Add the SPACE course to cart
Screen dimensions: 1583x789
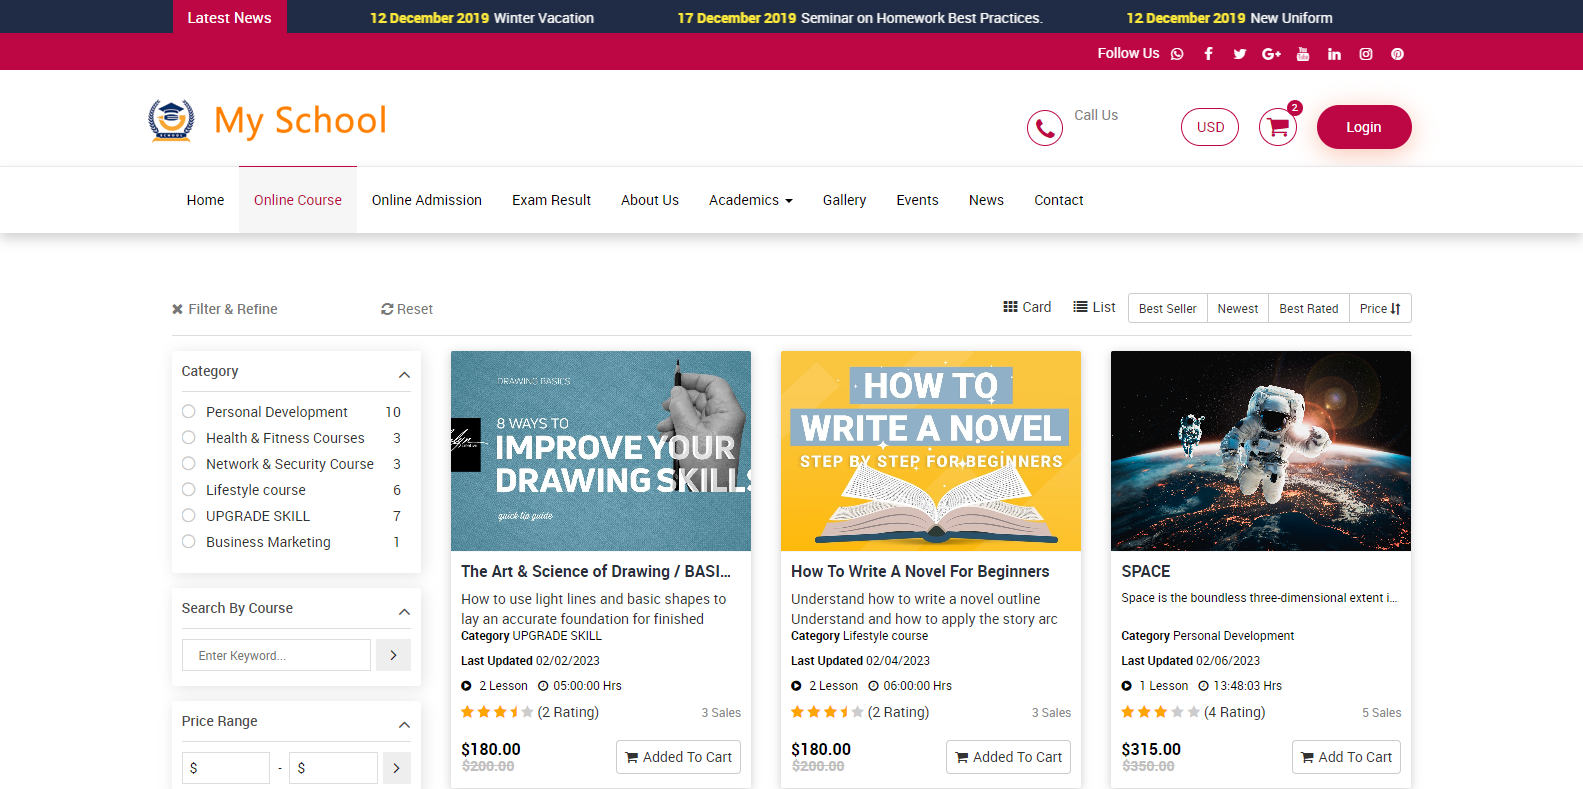pos(1345,757)
